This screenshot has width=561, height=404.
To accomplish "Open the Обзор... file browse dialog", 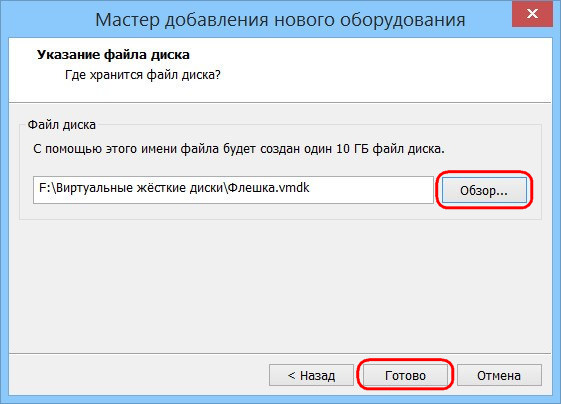I will pyautogui.click(x=484, y=190).
